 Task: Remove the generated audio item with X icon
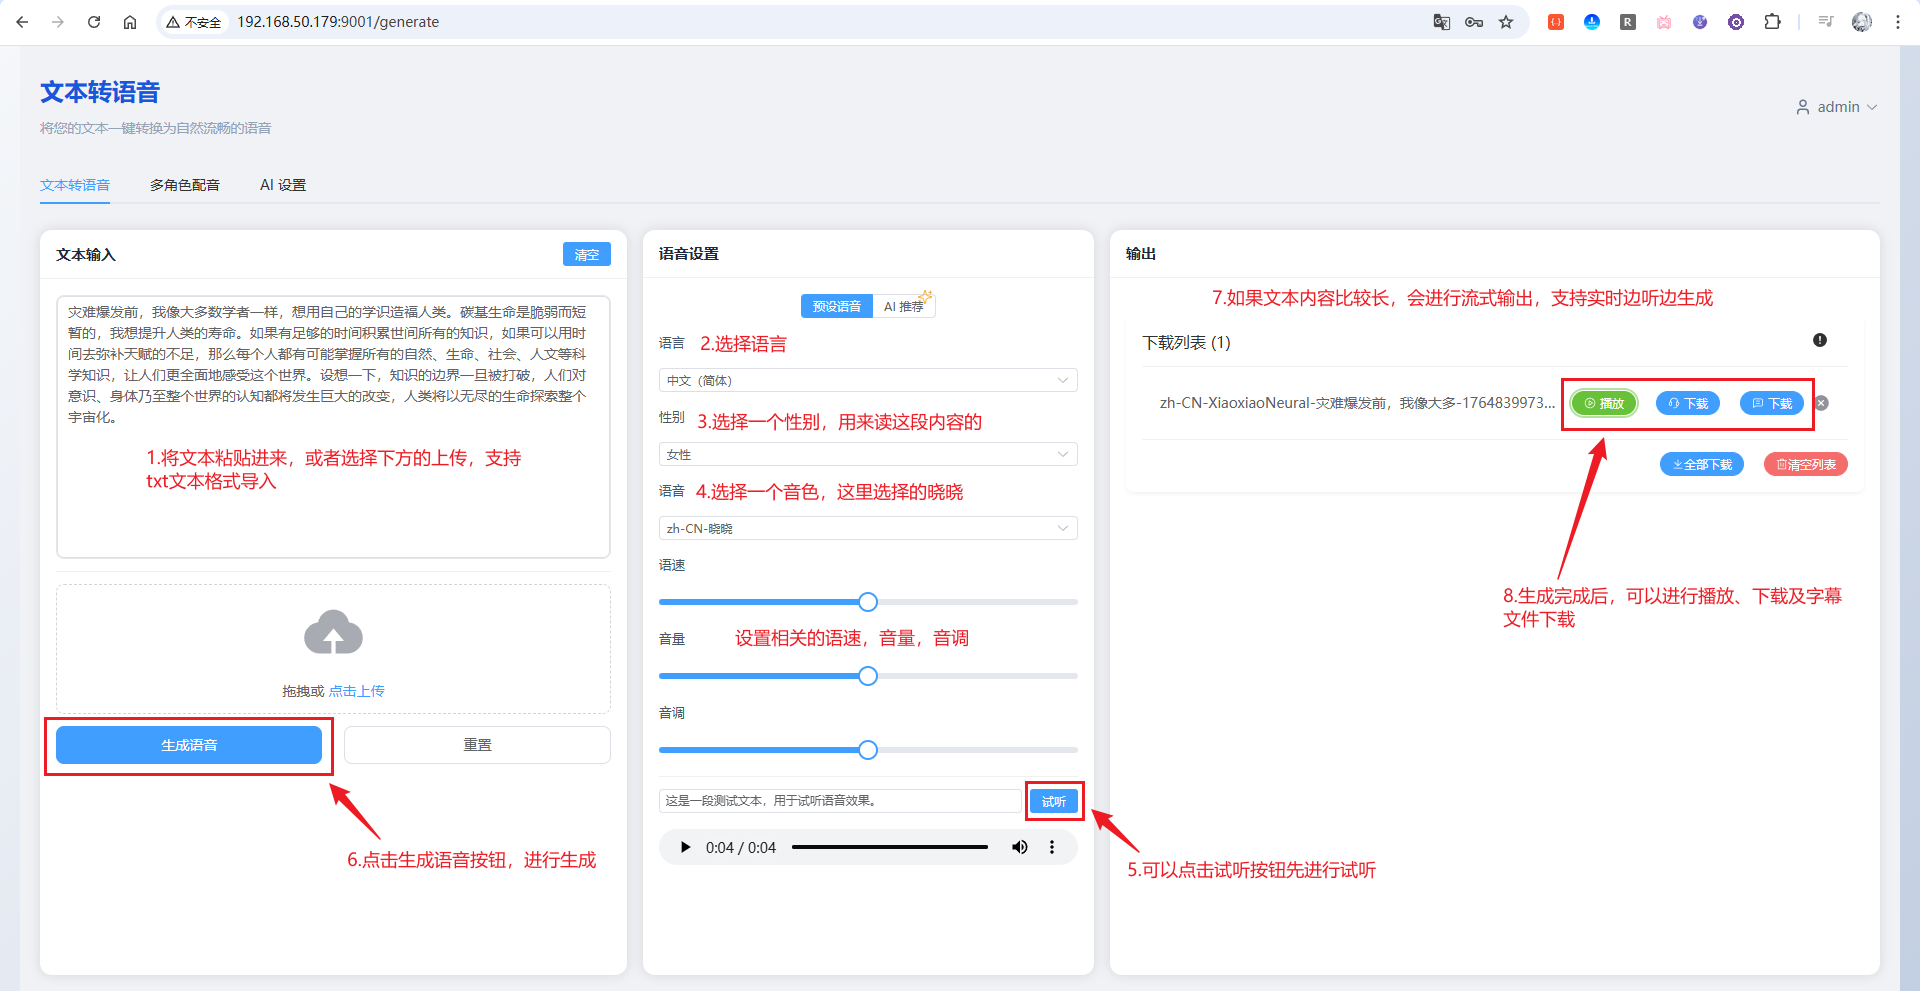[1822, 403]
